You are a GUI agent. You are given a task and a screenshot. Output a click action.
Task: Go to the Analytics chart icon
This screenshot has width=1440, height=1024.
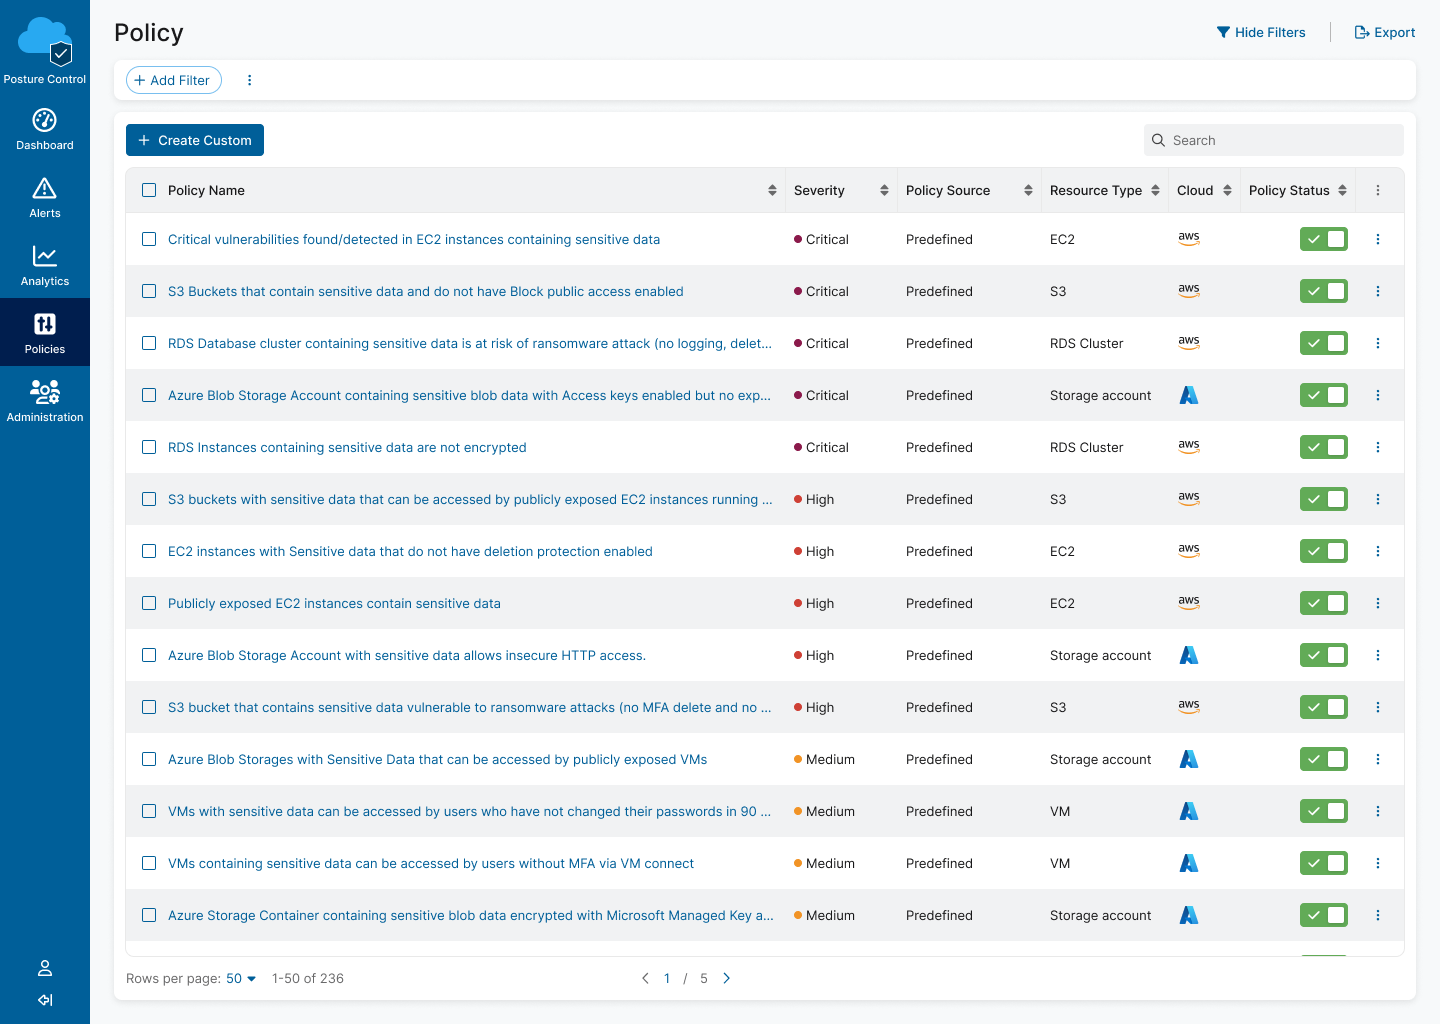tap(45, 257)
